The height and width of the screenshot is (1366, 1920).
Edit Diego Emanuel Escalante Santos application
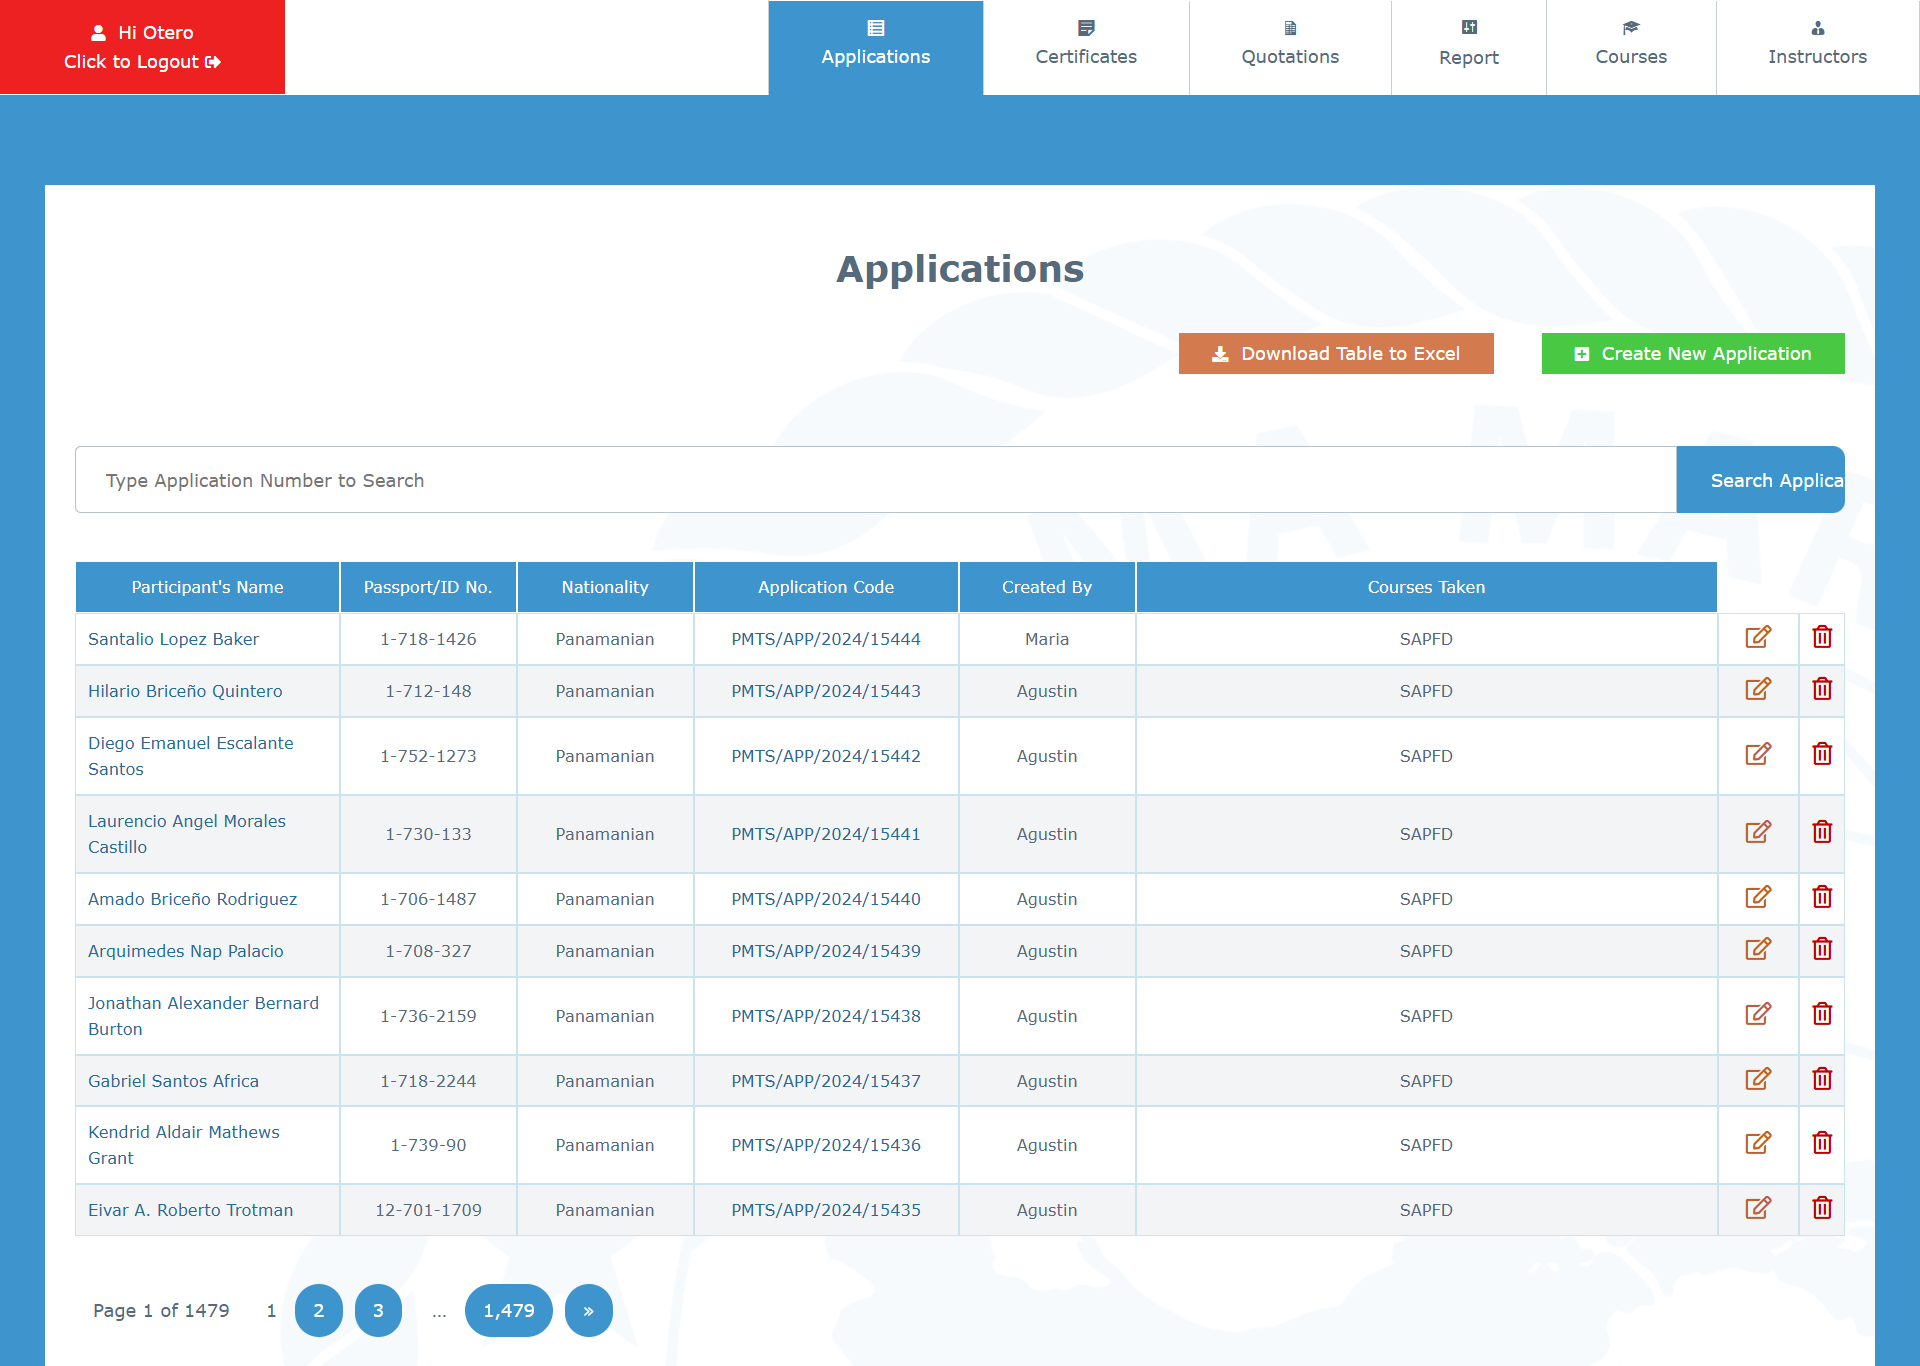1757,755
